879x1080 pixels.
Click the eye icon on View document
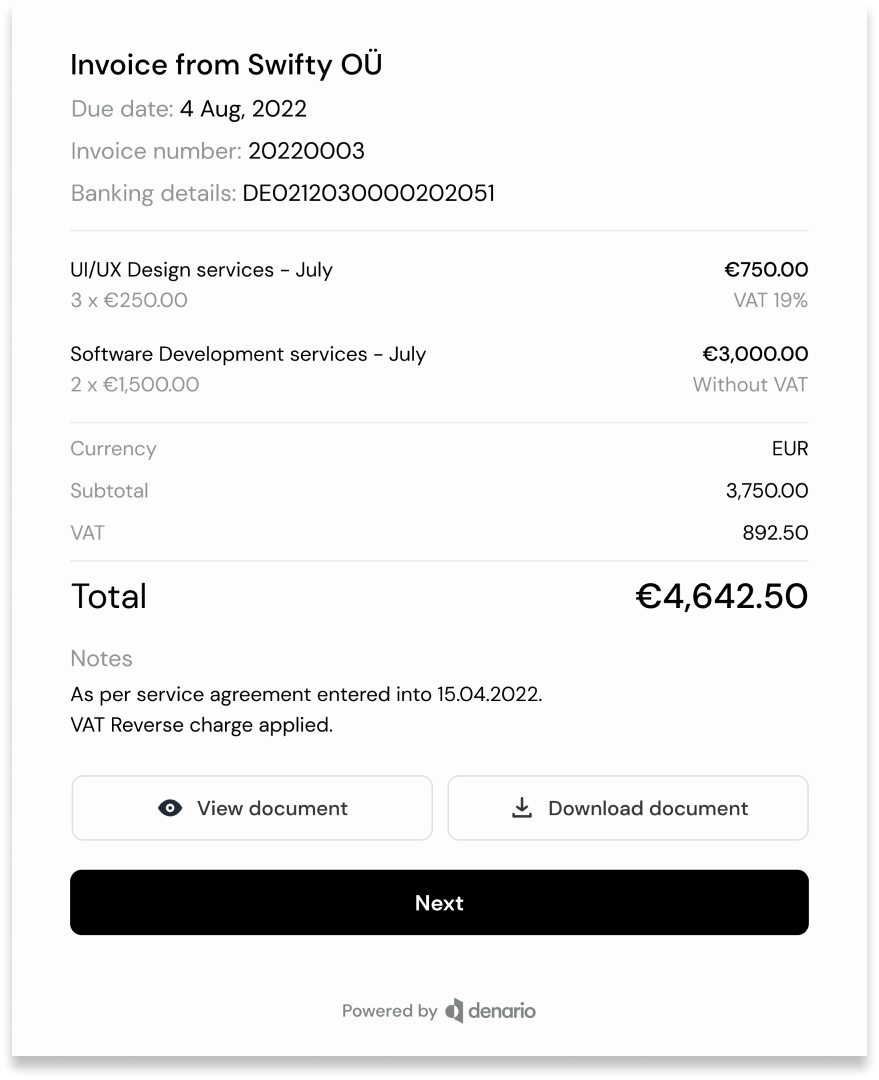click(x=170, y=808)
